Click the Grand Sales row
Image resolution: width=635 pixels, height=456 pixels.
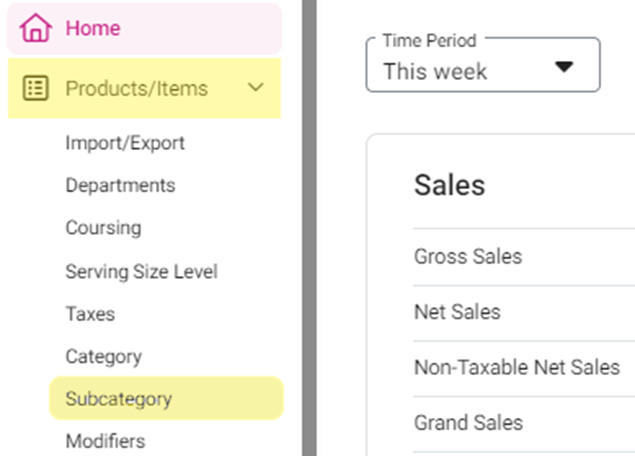click(x=524, y=424)
